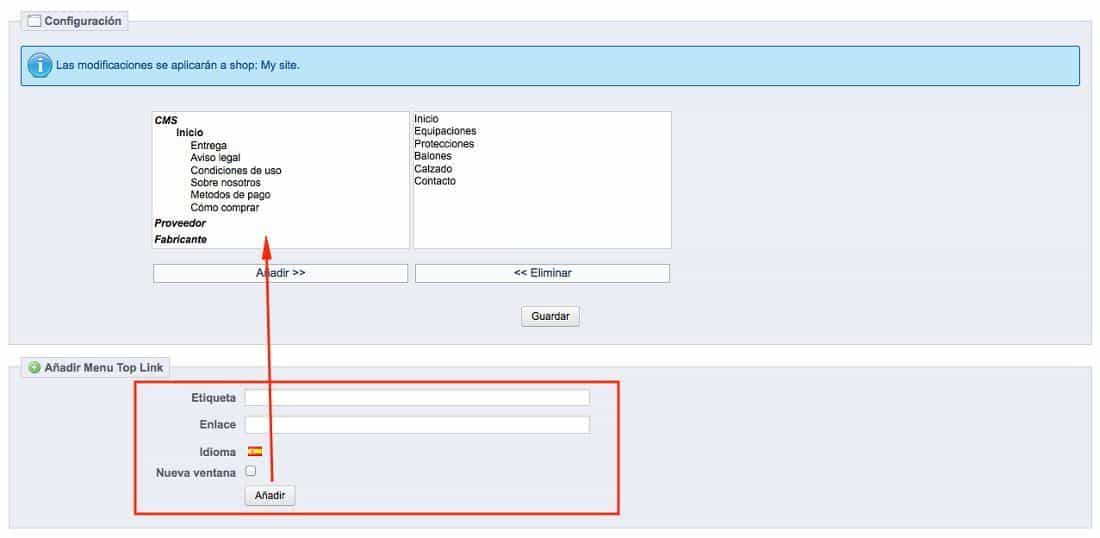Screen dimensions: 1100x538
Task: Select the Fabricante group
Action: coord(181,239)
